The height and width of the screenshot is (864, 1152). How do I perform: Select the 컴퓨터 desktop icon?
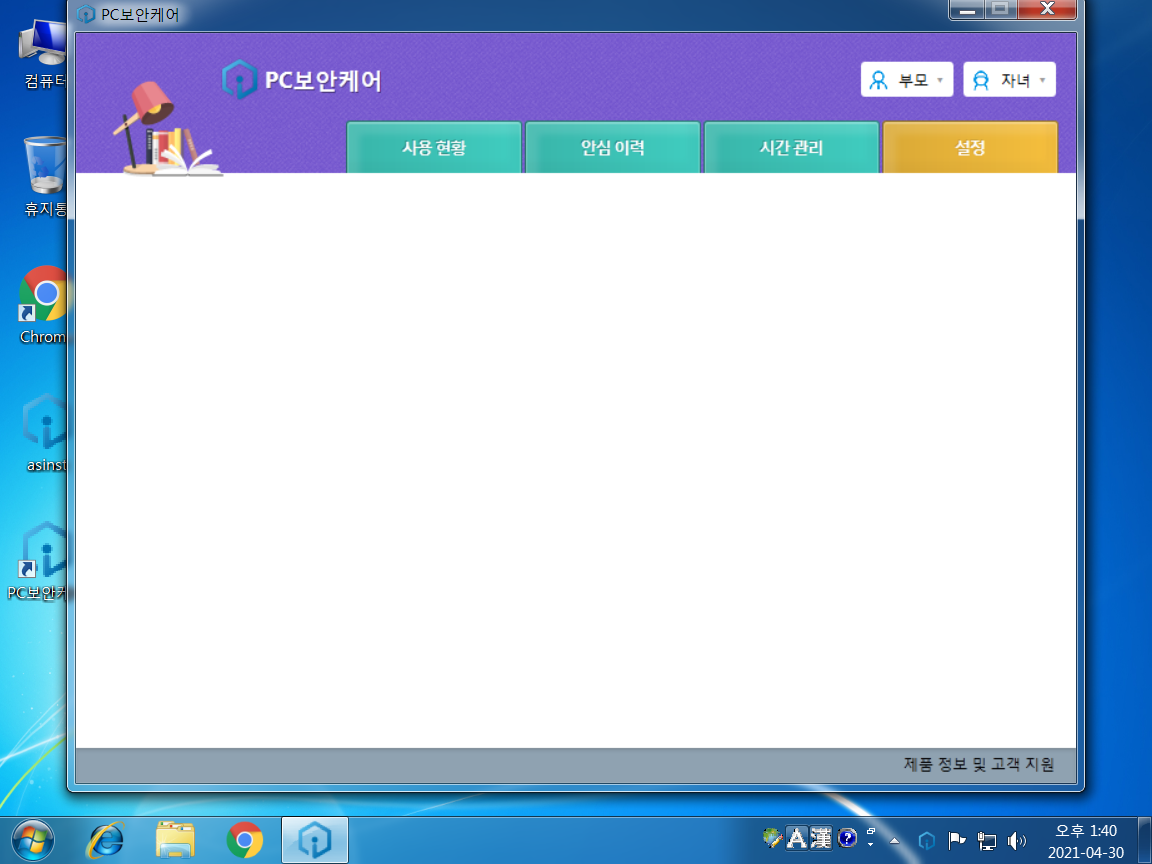click(44, 55)
